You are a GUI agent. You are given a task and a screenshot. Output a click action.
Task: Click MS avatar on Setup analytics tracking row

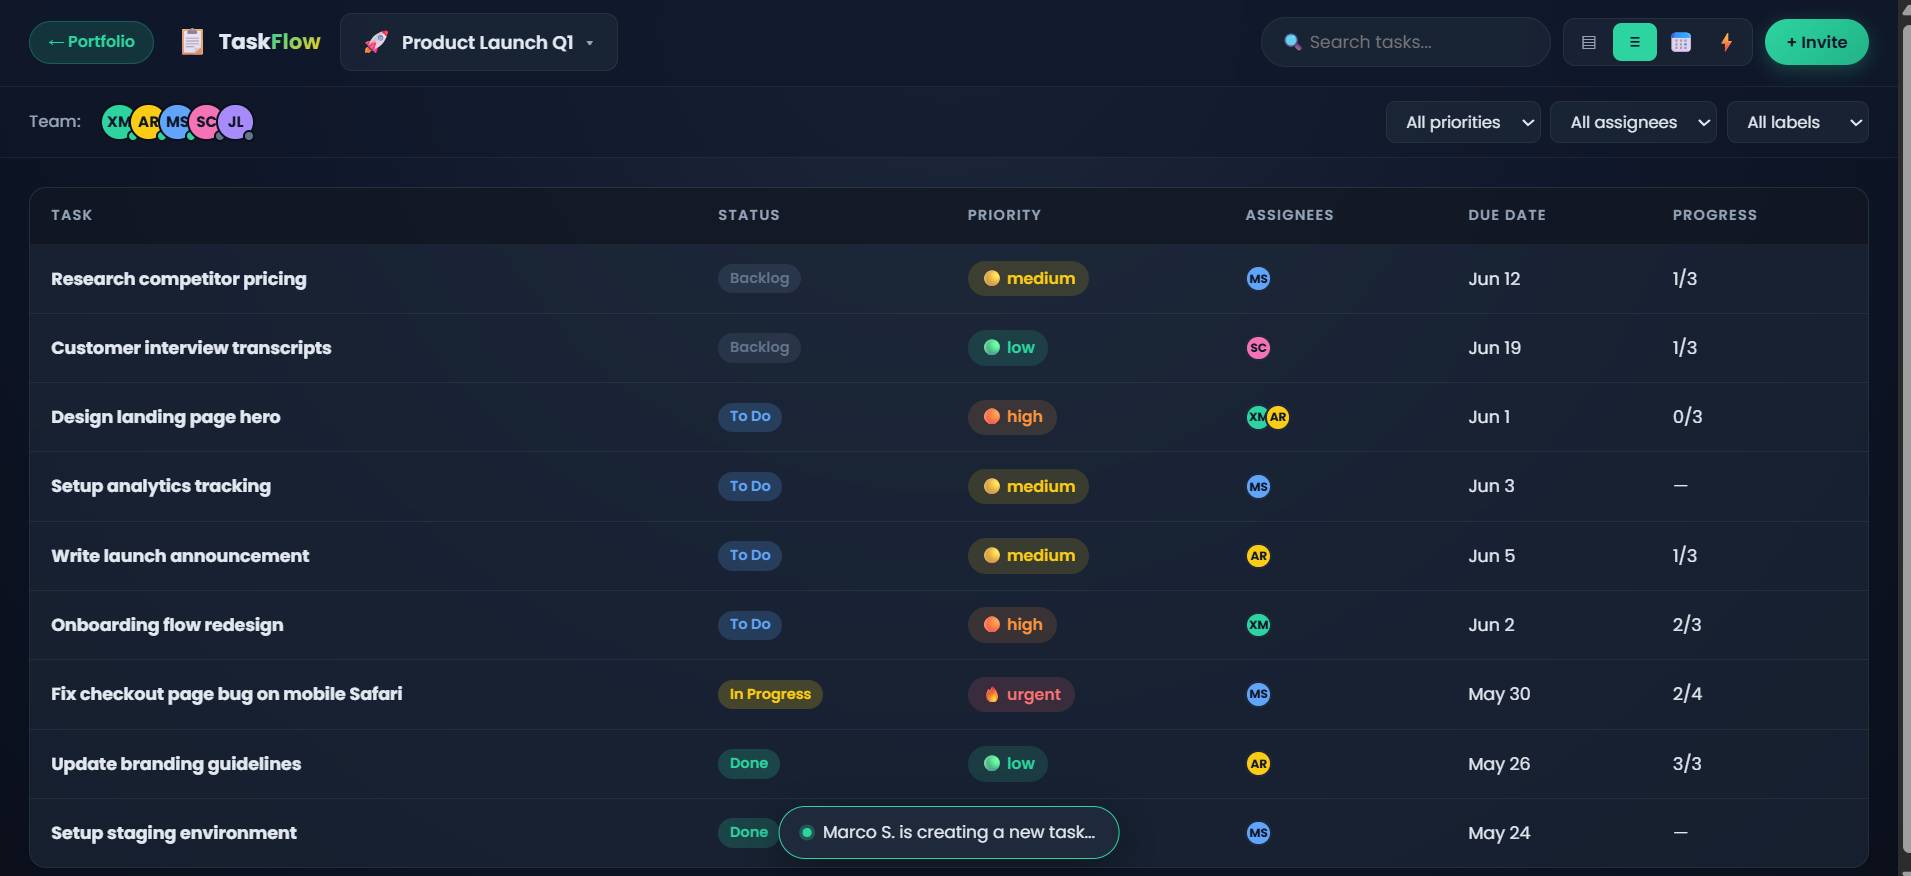[1258, 486]
